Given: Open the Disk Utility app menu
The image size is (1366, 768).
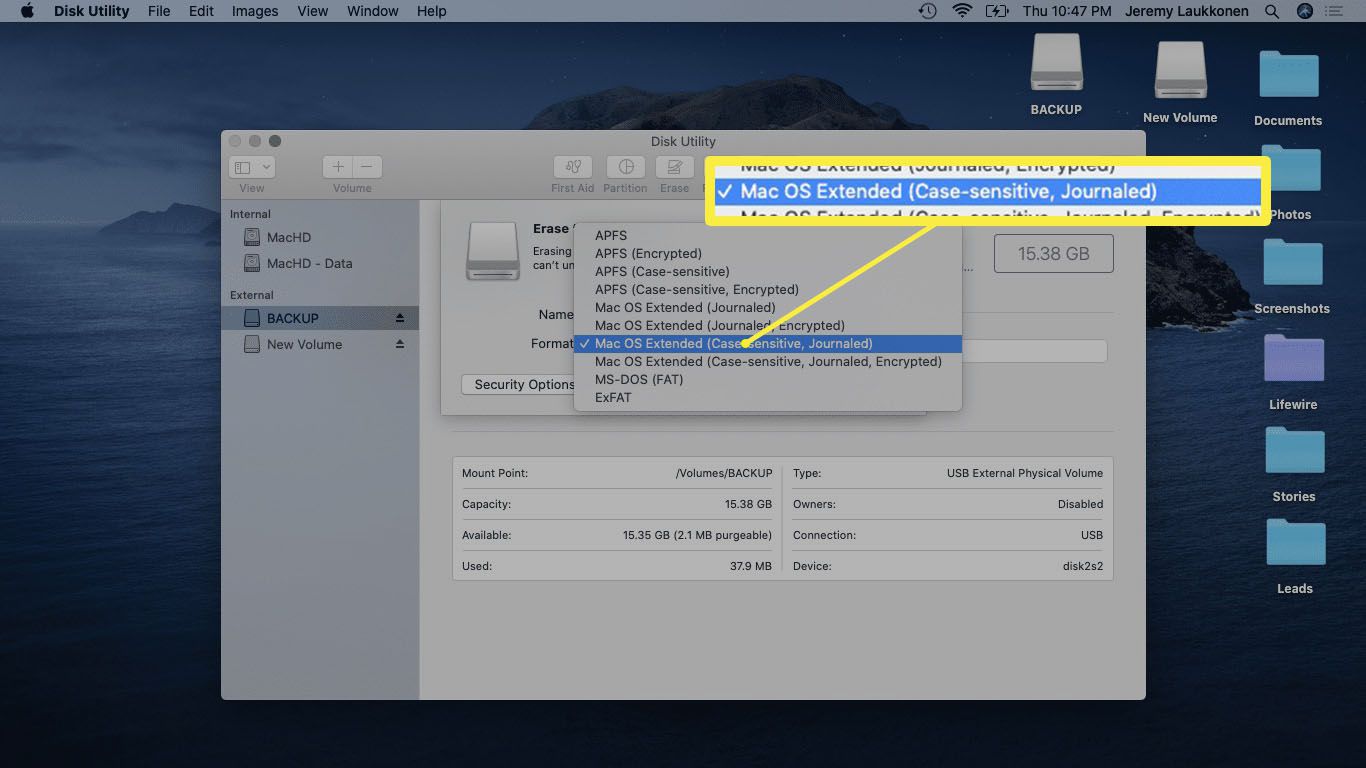Looking at the screenshot, I should pyautogui.click(x=89, y=11).
